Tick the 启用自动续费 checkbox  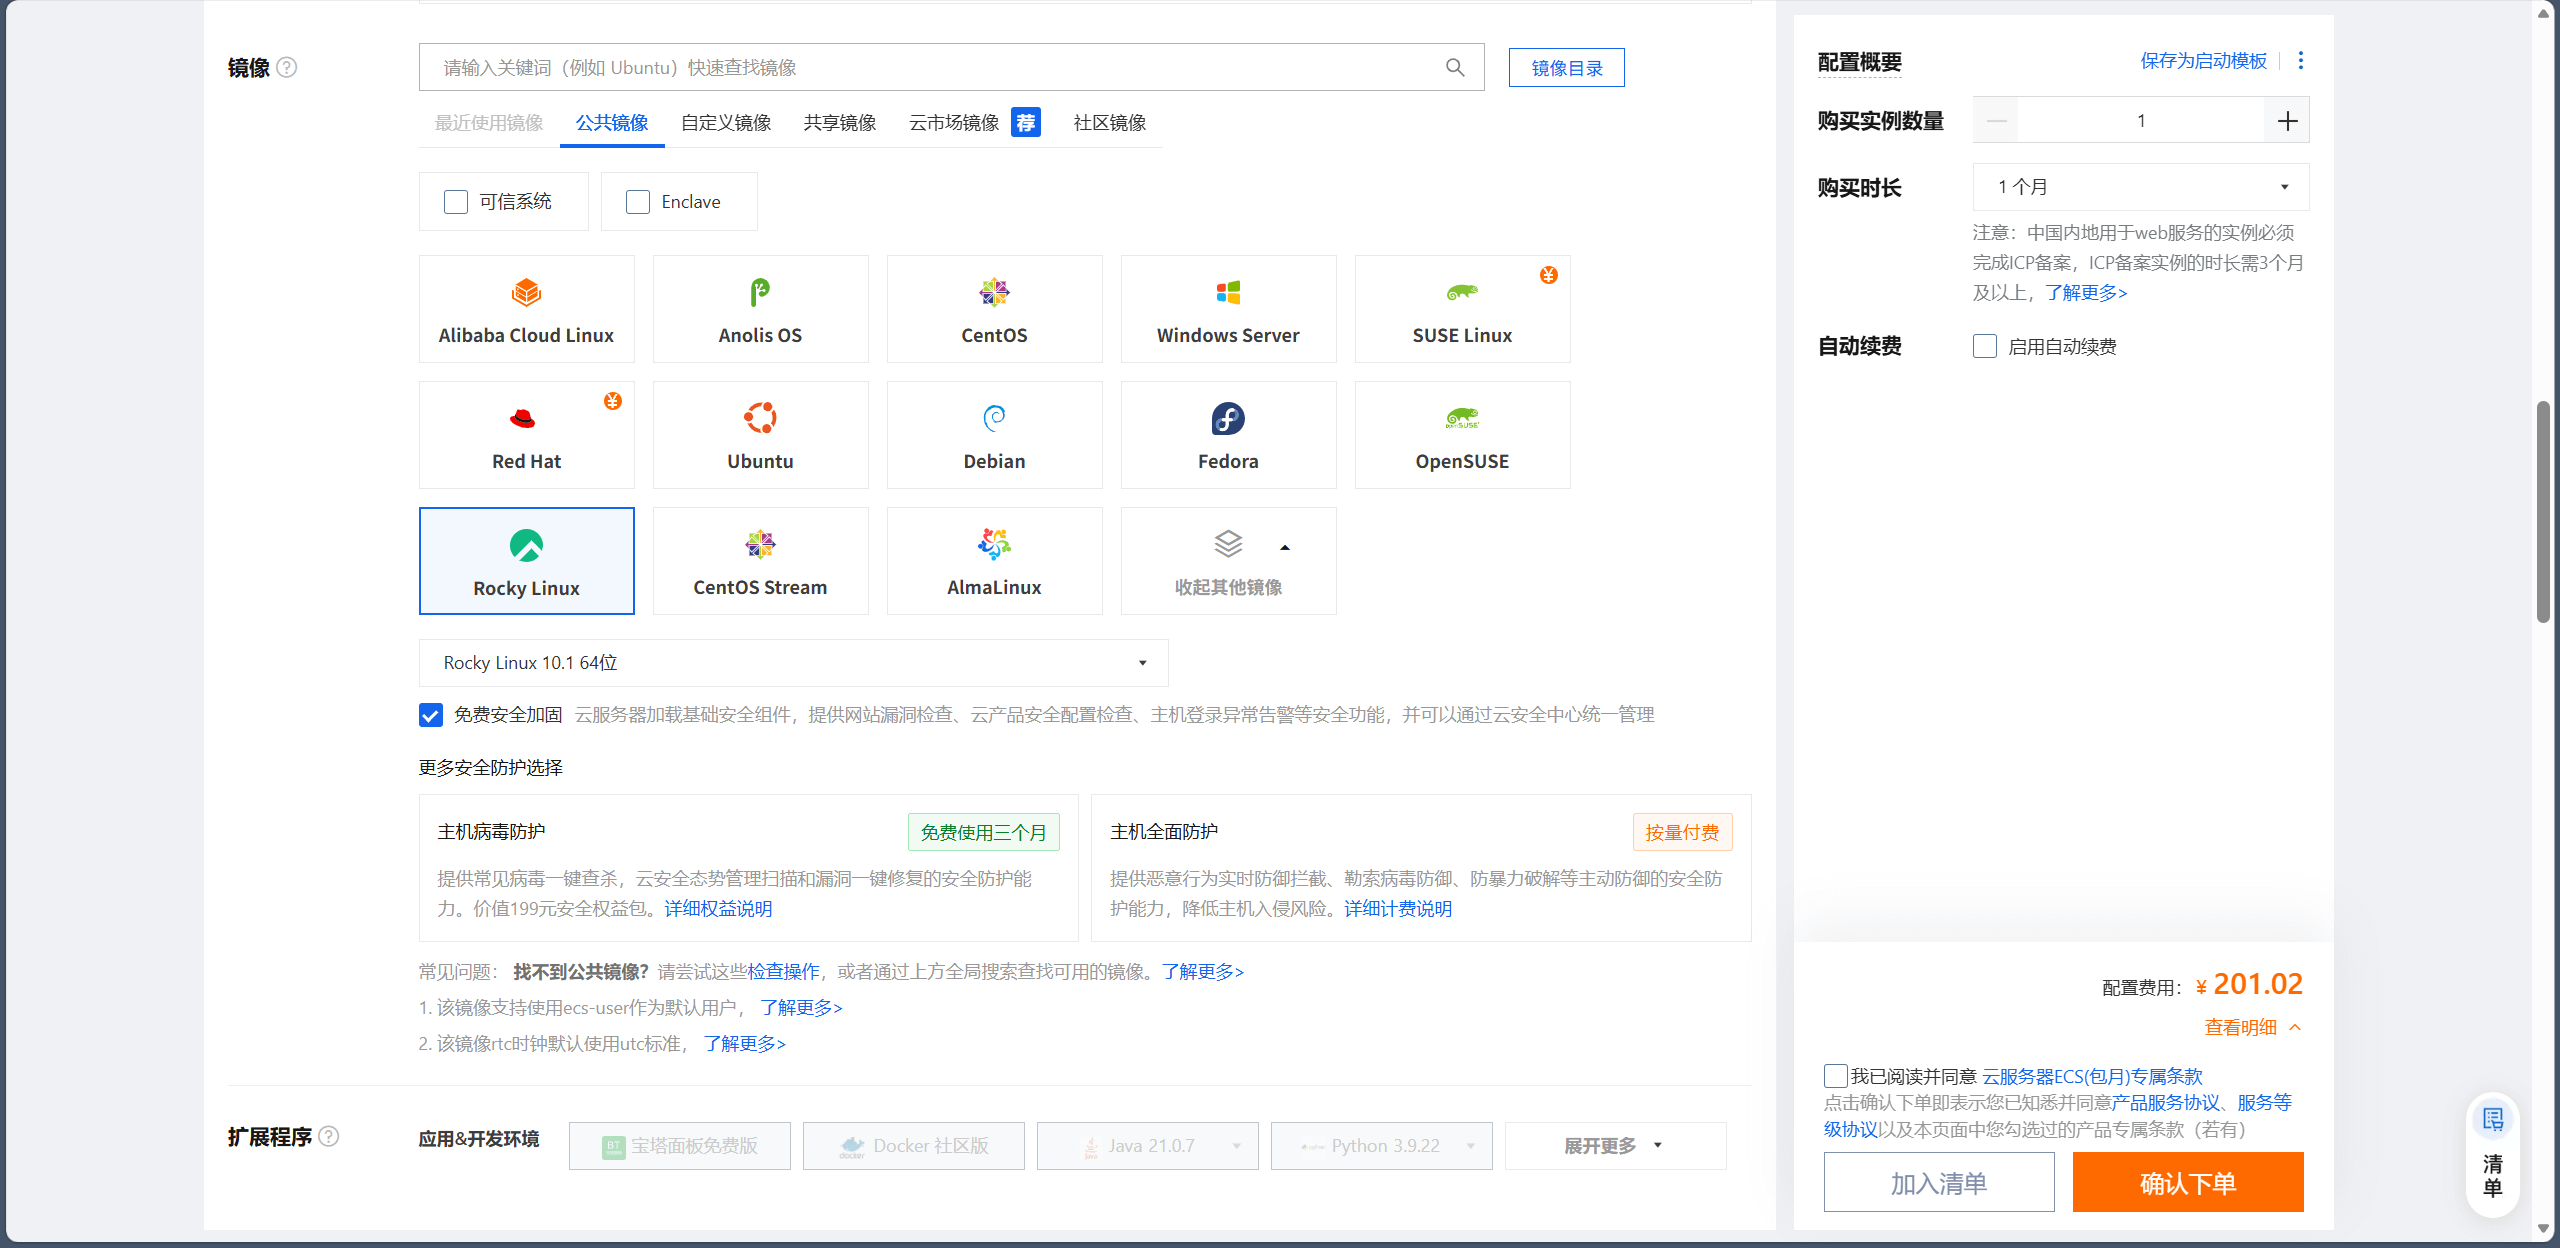(x=1985, y=346)
